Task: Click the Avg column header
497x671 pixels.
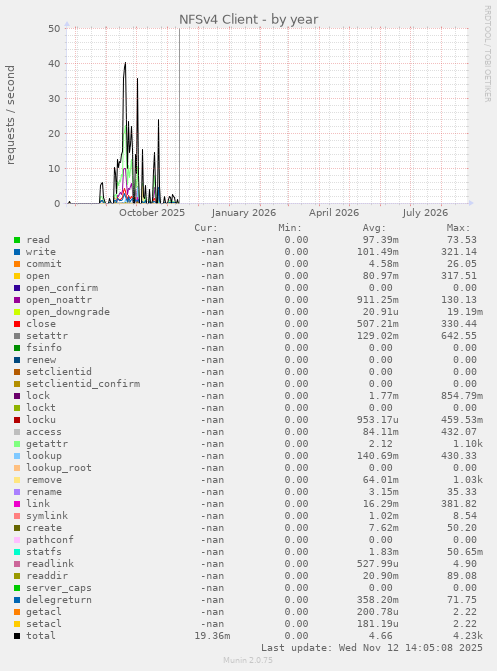Action: [374, 228]
